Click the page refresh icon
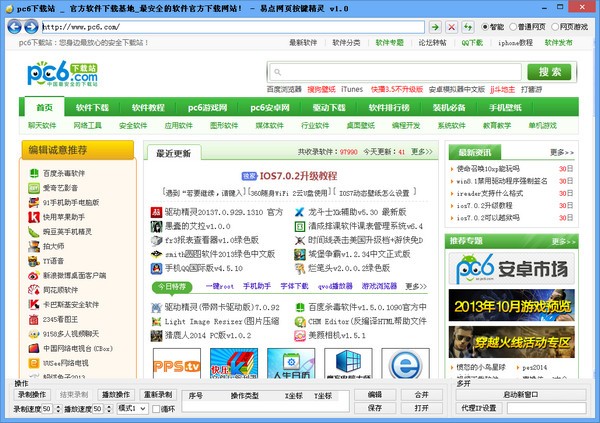 [468, 27]
